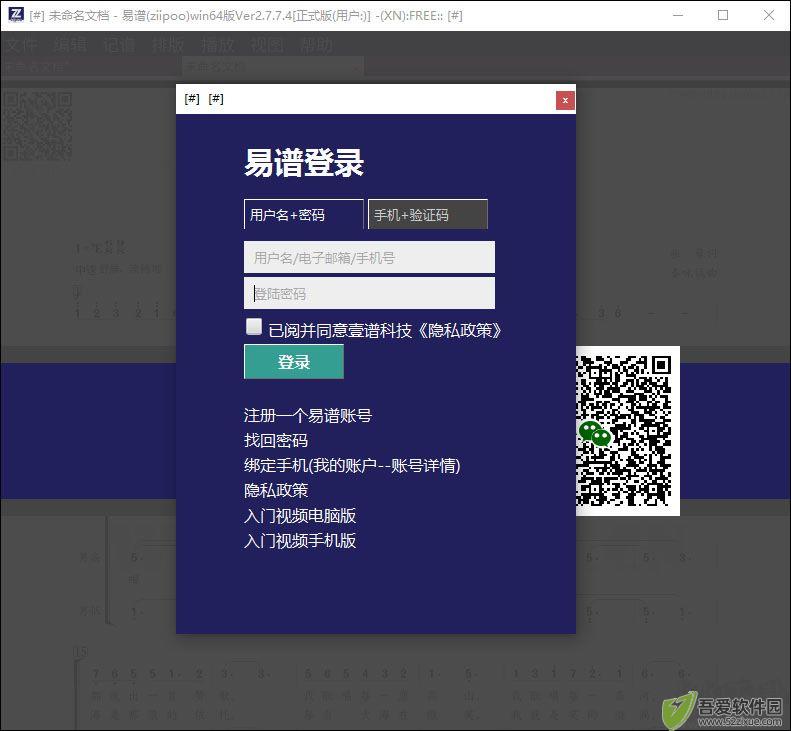Check the 已阅并同意壹谱科技 privacy checkbox
This screenshot has height=731, width=791.
(x=254, y=326)
